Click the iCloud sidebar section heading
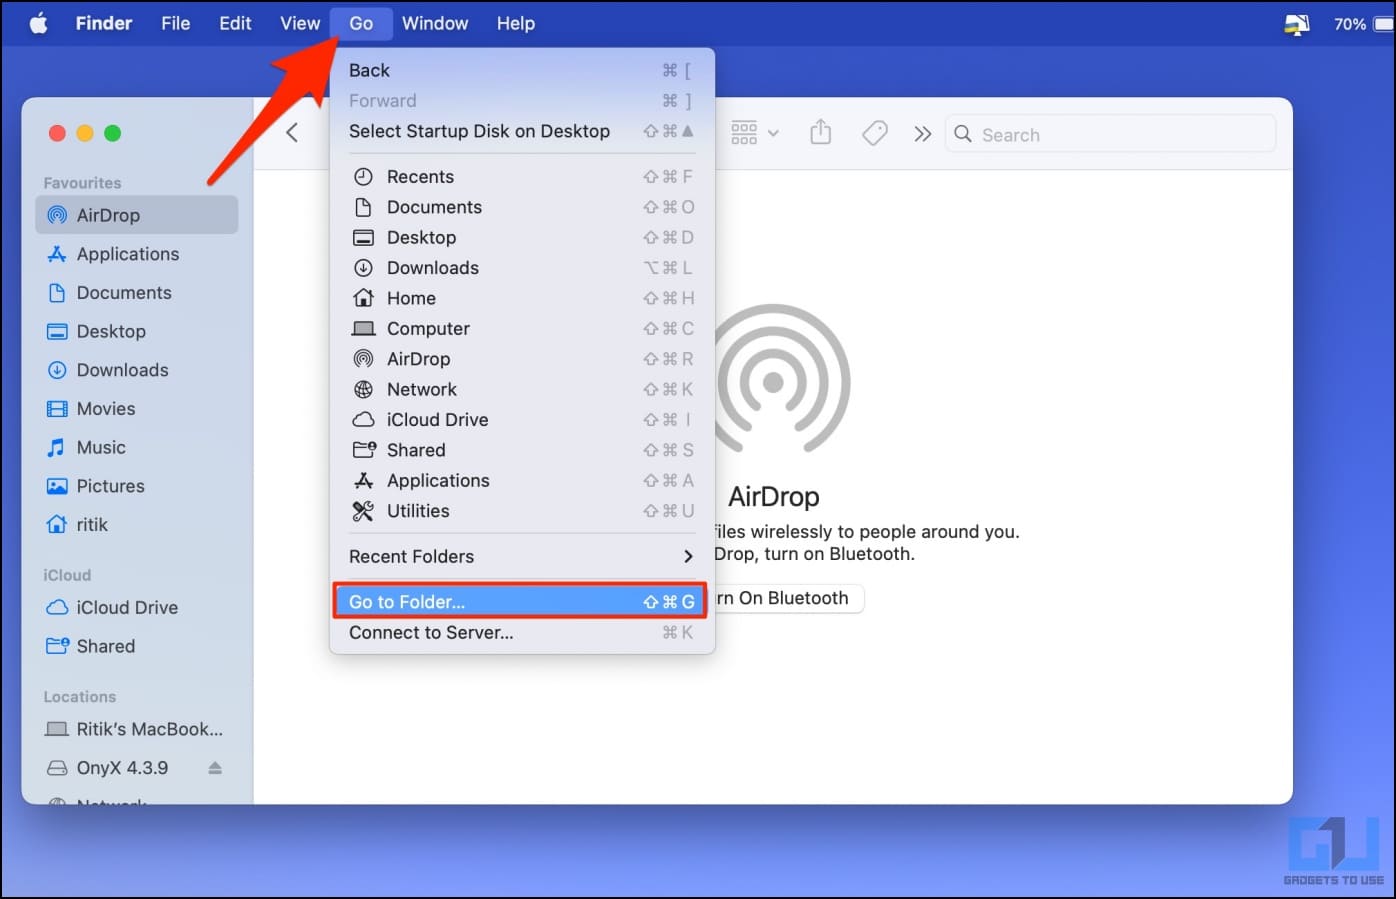Viewport: 1396px width, 899px height. click(x=67, y=575)
